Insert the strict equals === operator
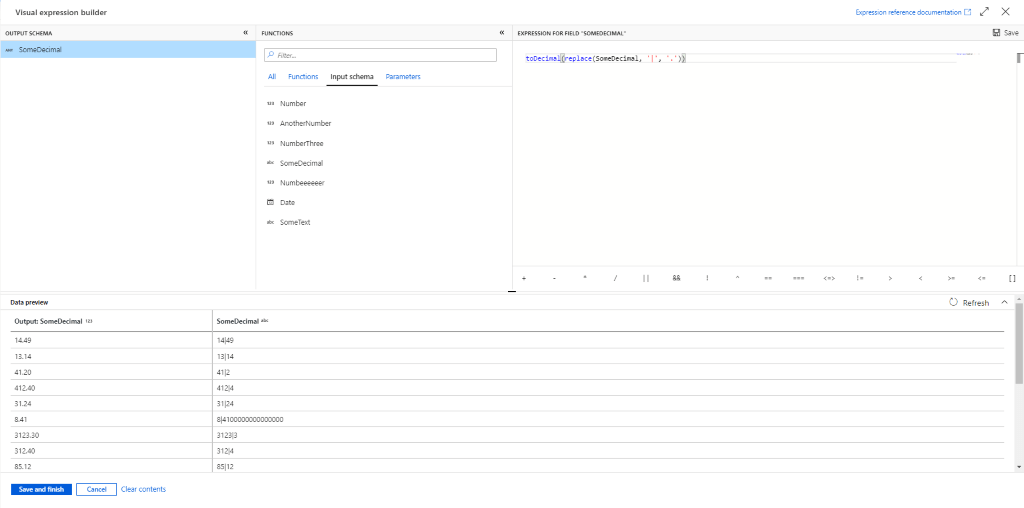Viewport: 1024px width, 508px height. tap(799, 278)
